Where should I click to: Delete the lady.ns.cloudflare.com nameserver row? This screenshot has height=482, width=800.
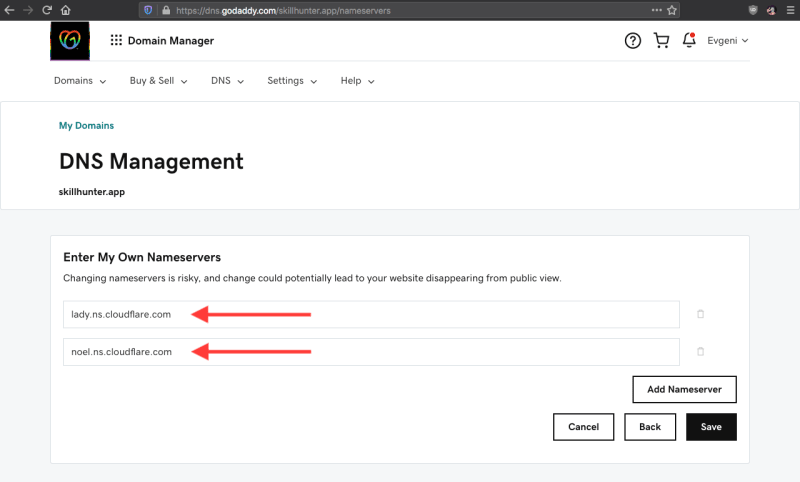click(x=701, y=314)
